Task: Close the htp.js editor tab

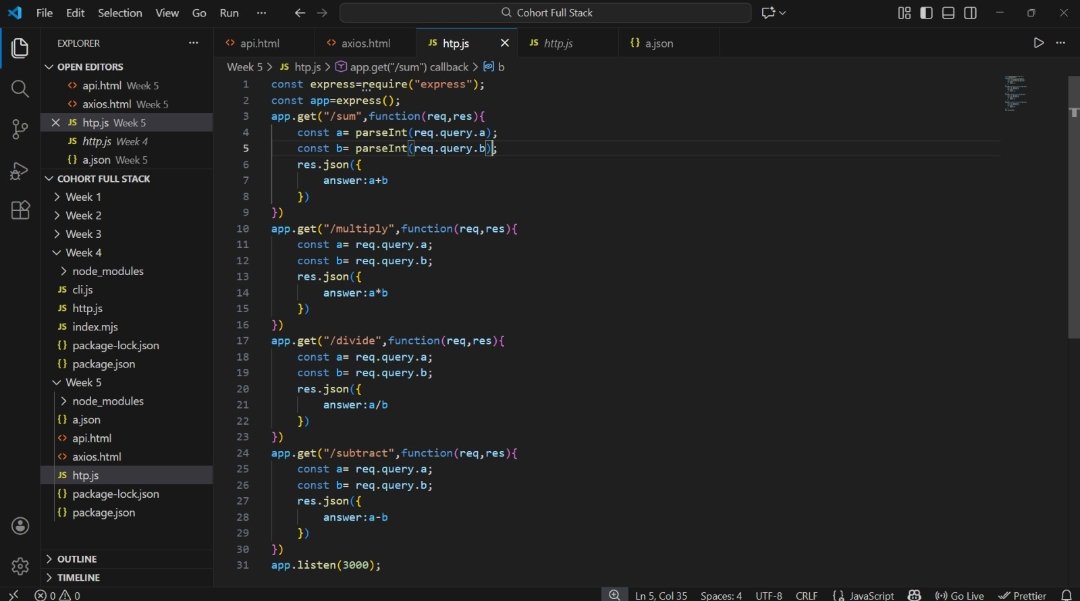Action: (x=504, y=43)
